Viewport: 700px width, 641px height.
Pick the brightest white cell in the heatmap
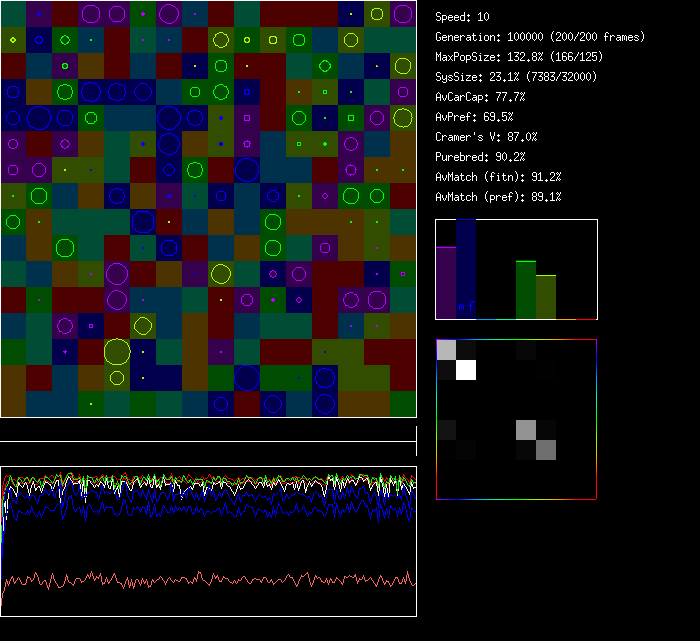coord(466,370)
